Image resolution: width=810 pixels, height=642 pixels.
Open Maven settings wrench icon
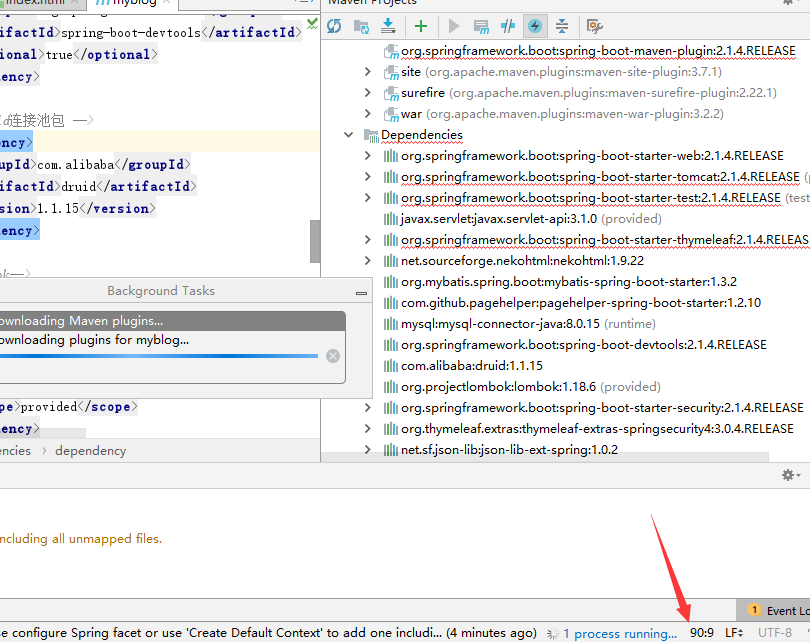coord(595,26)
